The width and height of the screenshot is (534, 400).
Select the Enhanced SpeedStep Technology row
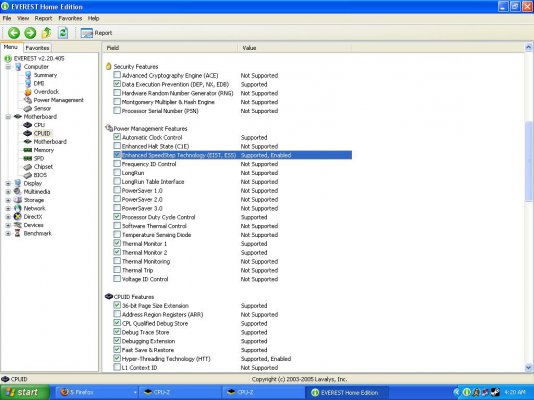click(x=233, y=155)
